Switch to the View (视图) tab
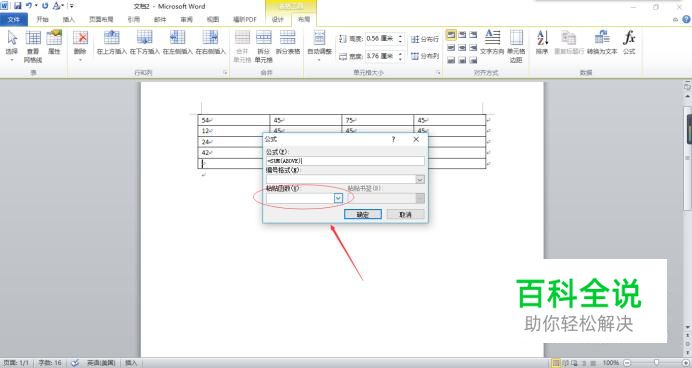 (213, 19)
